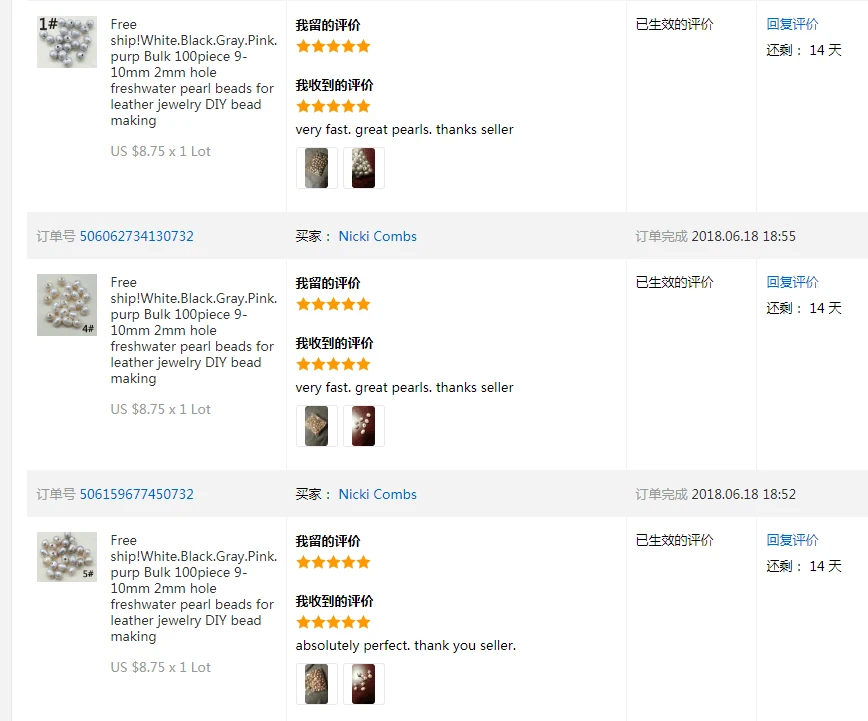View first review photo in the middle review
This screenshot has width=868, height=721.
point(317,426)
